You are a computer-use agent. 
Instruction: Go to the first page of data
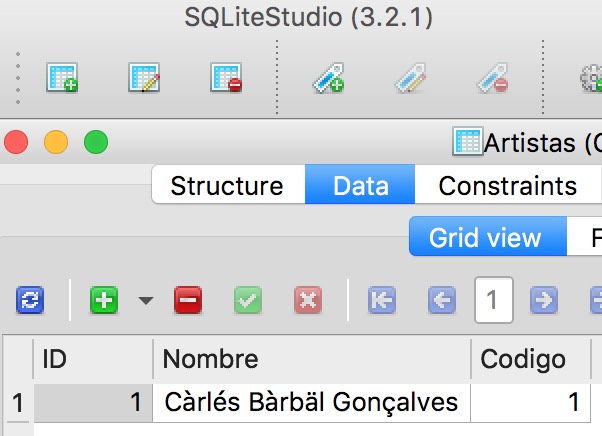click(382, 299)
